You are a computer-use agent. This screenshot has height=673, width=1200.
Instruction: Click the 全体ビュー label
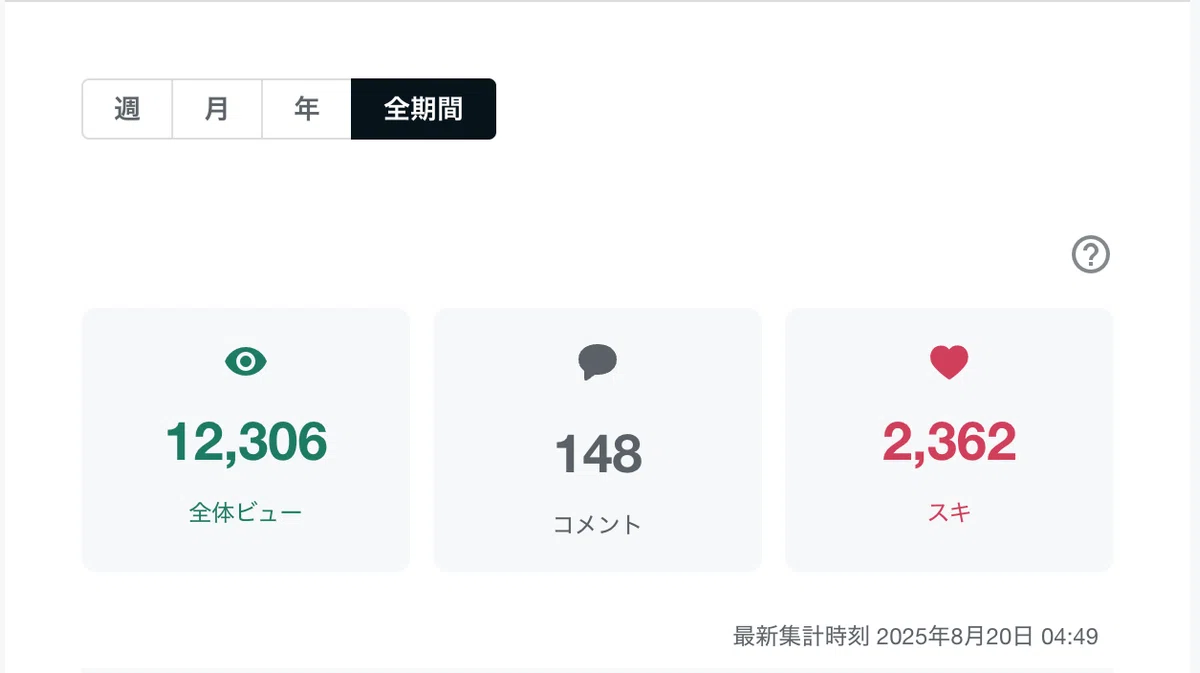click(246, 513)
